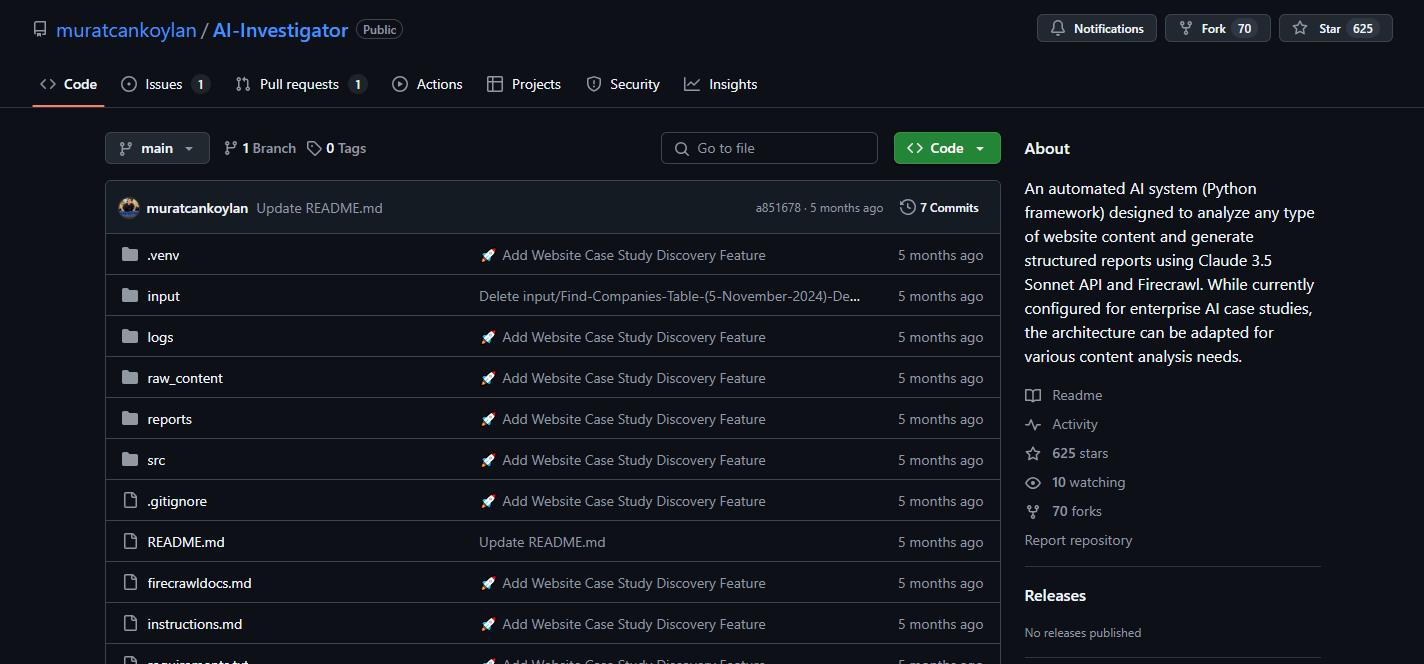This screenshot has height=664, width=1424.
Task: Click the star icon next to 625 stars
Action: click(x=1033, y=454)
